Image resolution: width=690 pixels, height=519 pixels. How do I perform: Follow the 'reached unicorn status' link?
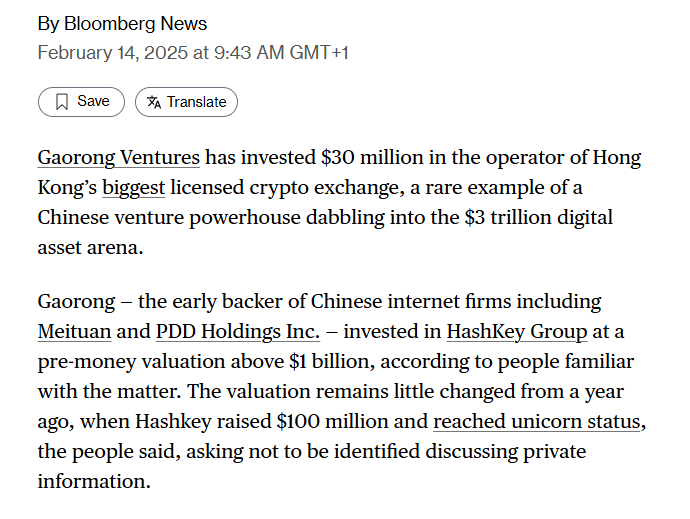[x=536, y=422]
